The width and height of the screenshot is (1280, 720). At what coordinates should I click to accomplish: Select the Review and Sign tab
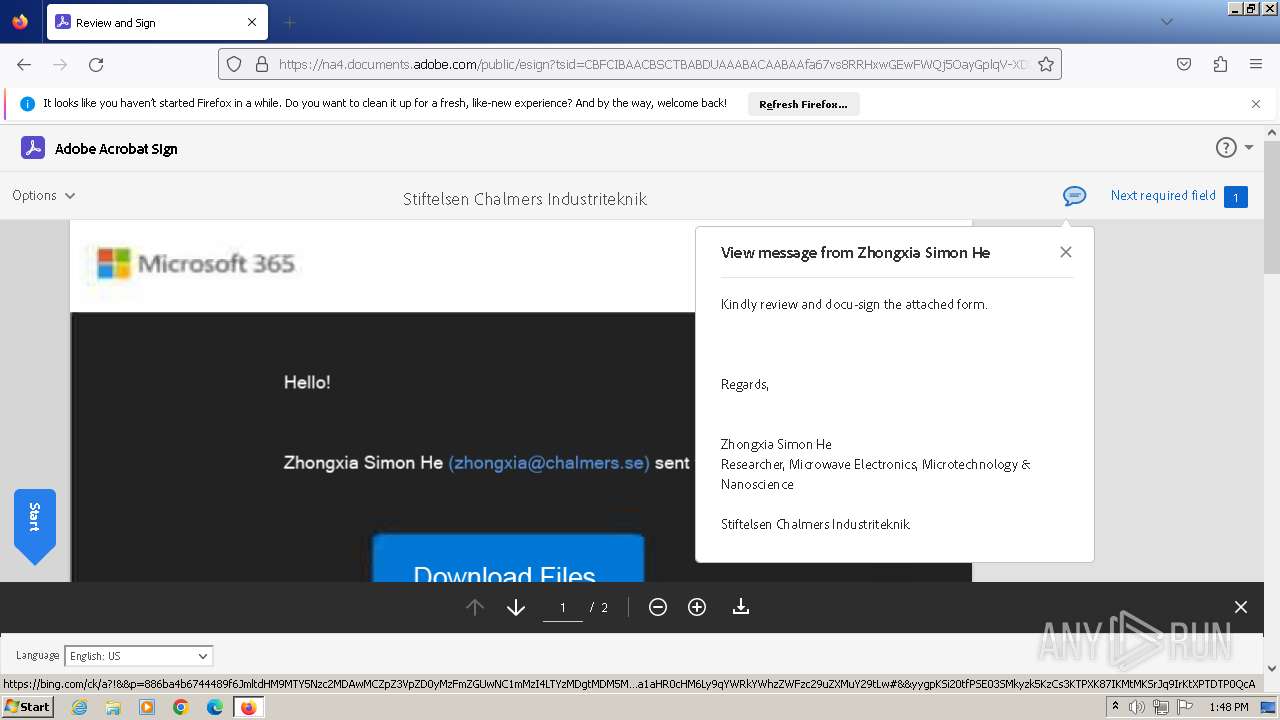156,22
